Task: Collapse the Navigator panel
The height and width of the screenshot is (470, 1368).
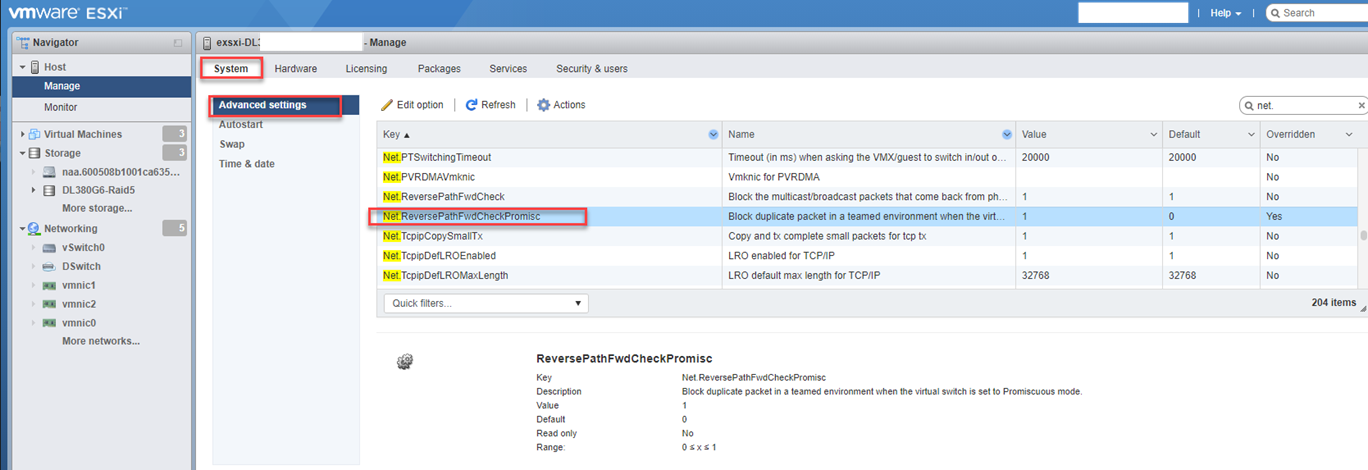Action: [178, 43]
